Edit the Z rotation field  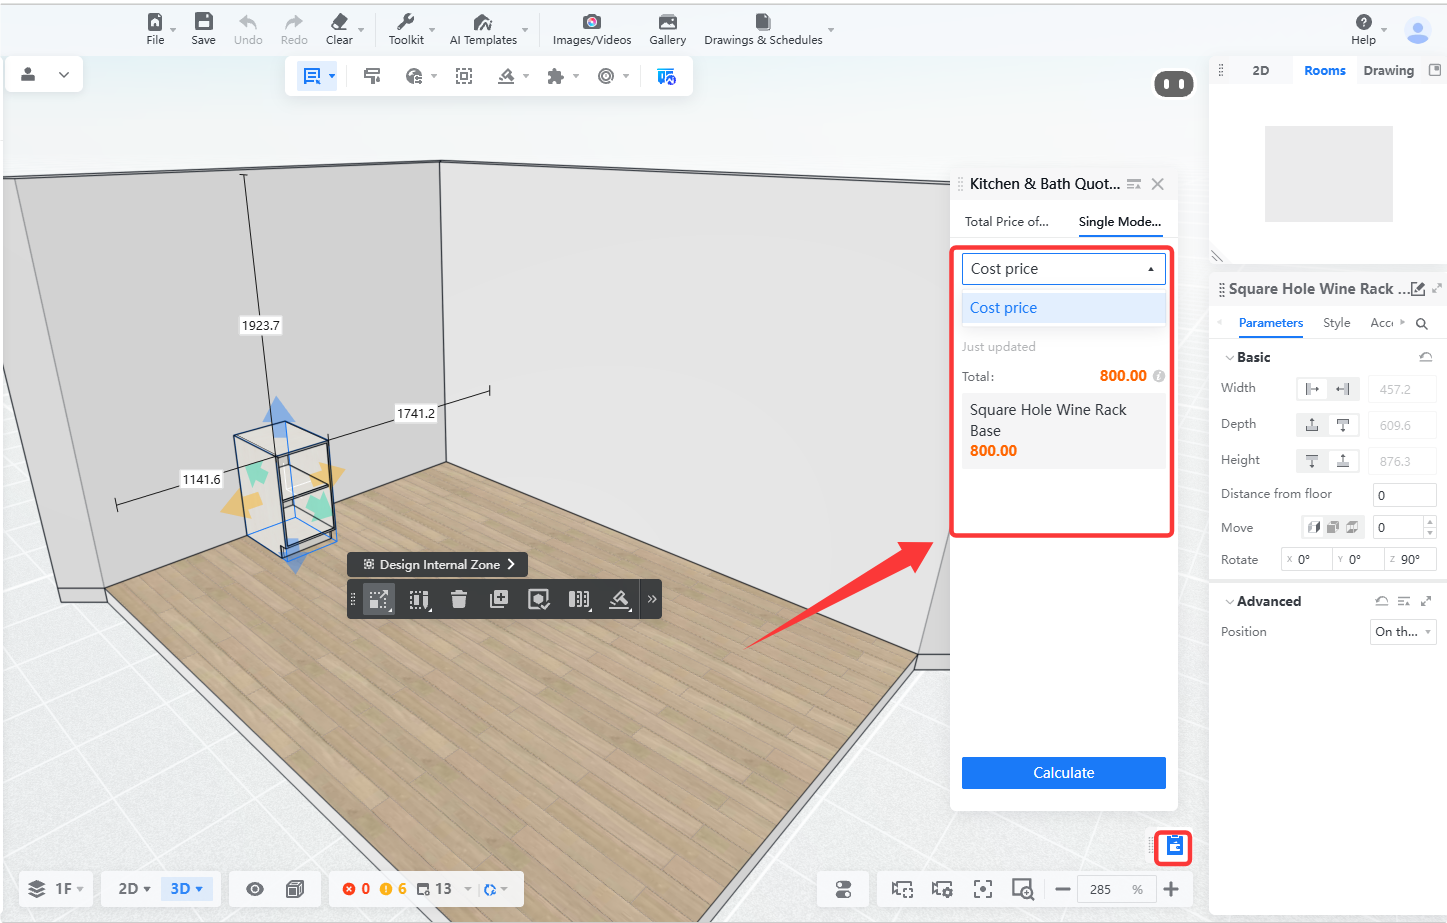1411,559
